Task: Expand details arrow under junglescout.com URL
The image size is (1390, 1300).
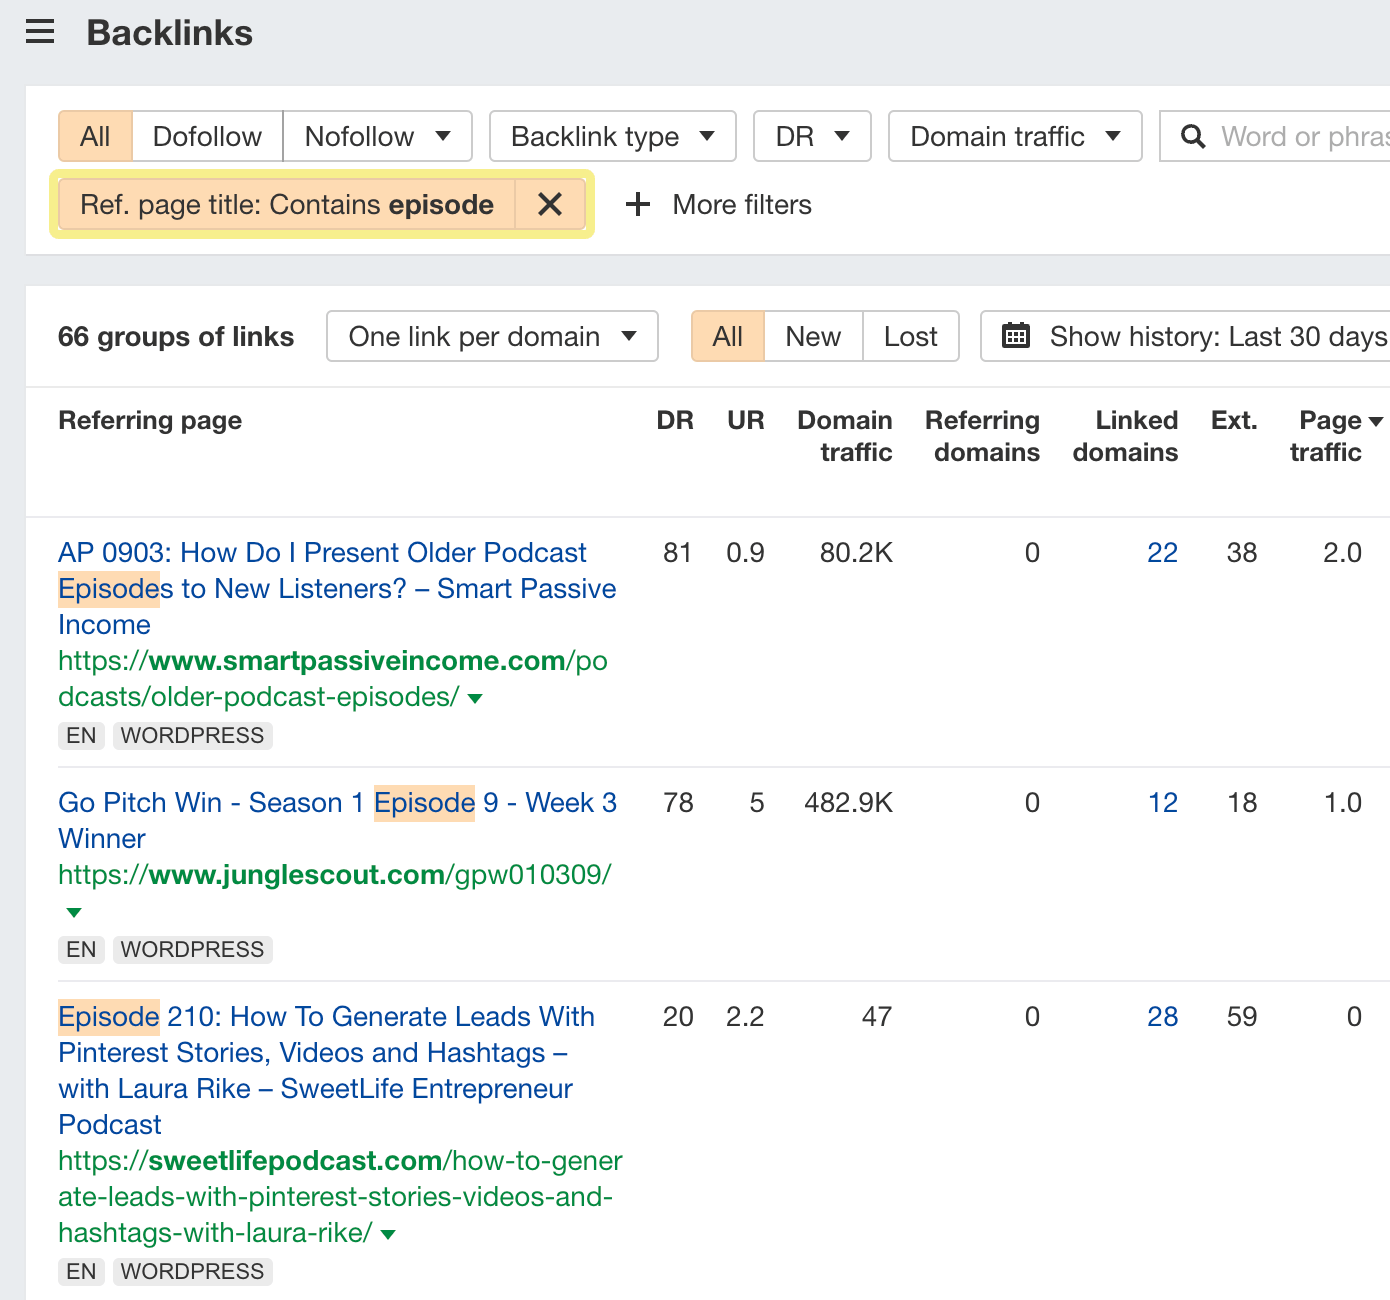Action: coord(73,911)
